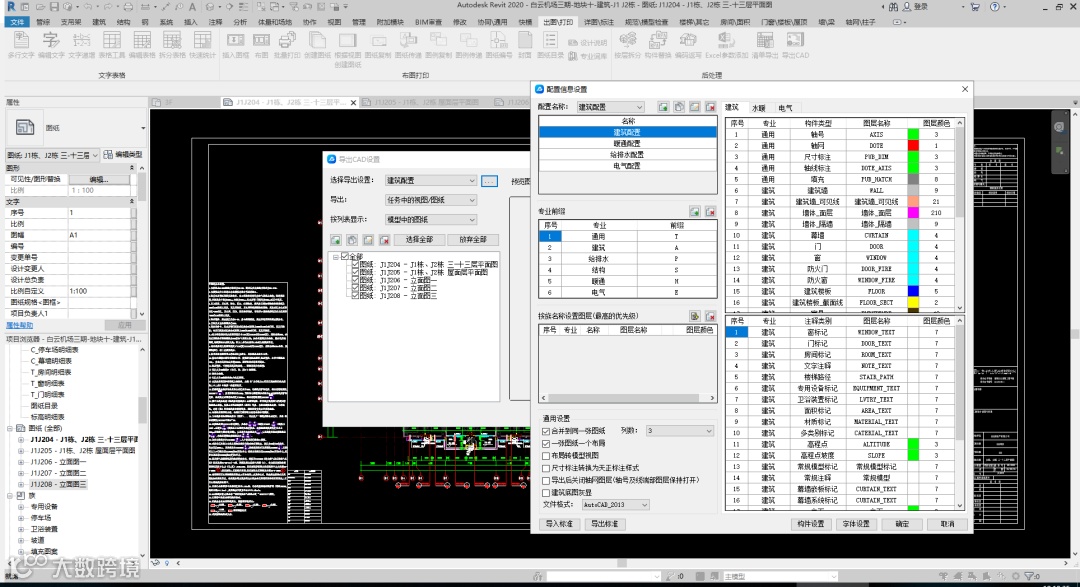Click the 插入图框 ribbon icon

click(236, 41)
